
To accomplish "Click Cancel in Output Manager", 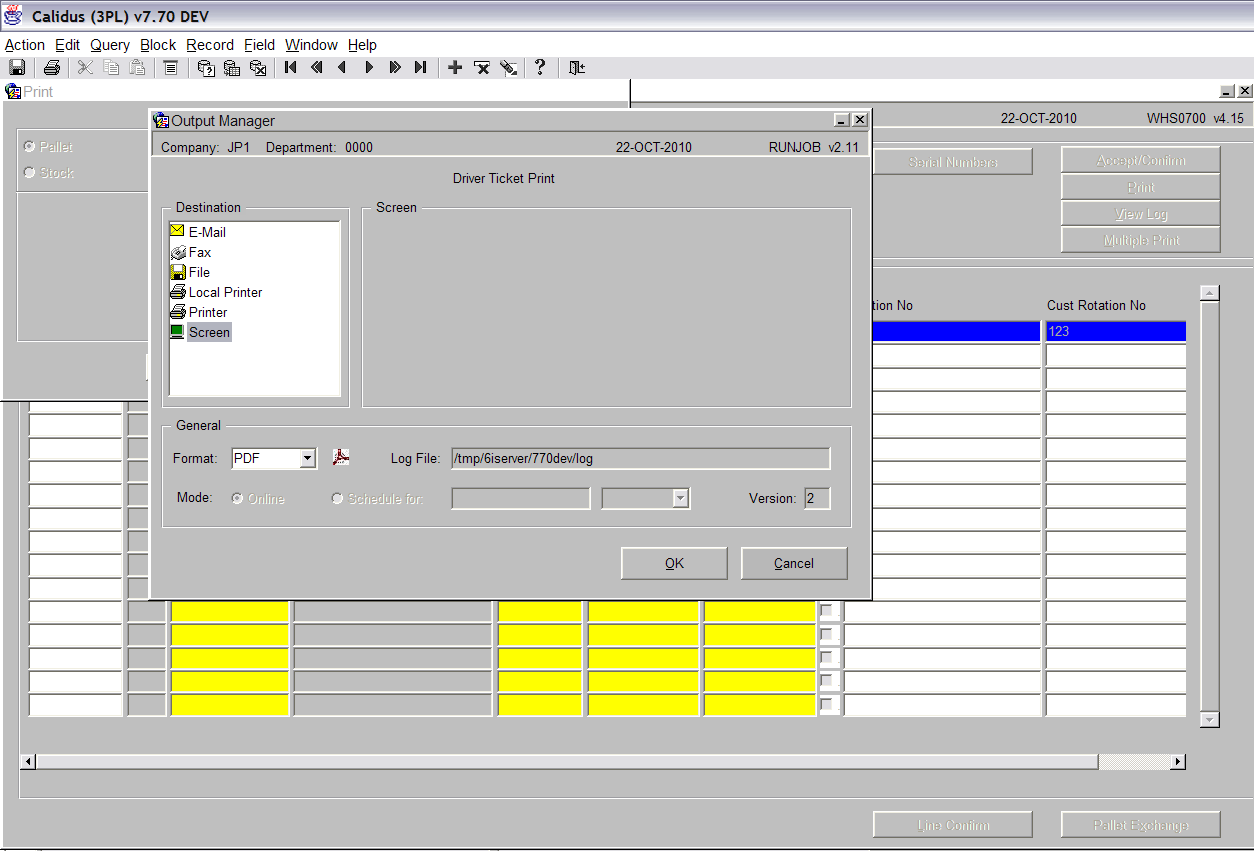I will click(x=794, y=563).
